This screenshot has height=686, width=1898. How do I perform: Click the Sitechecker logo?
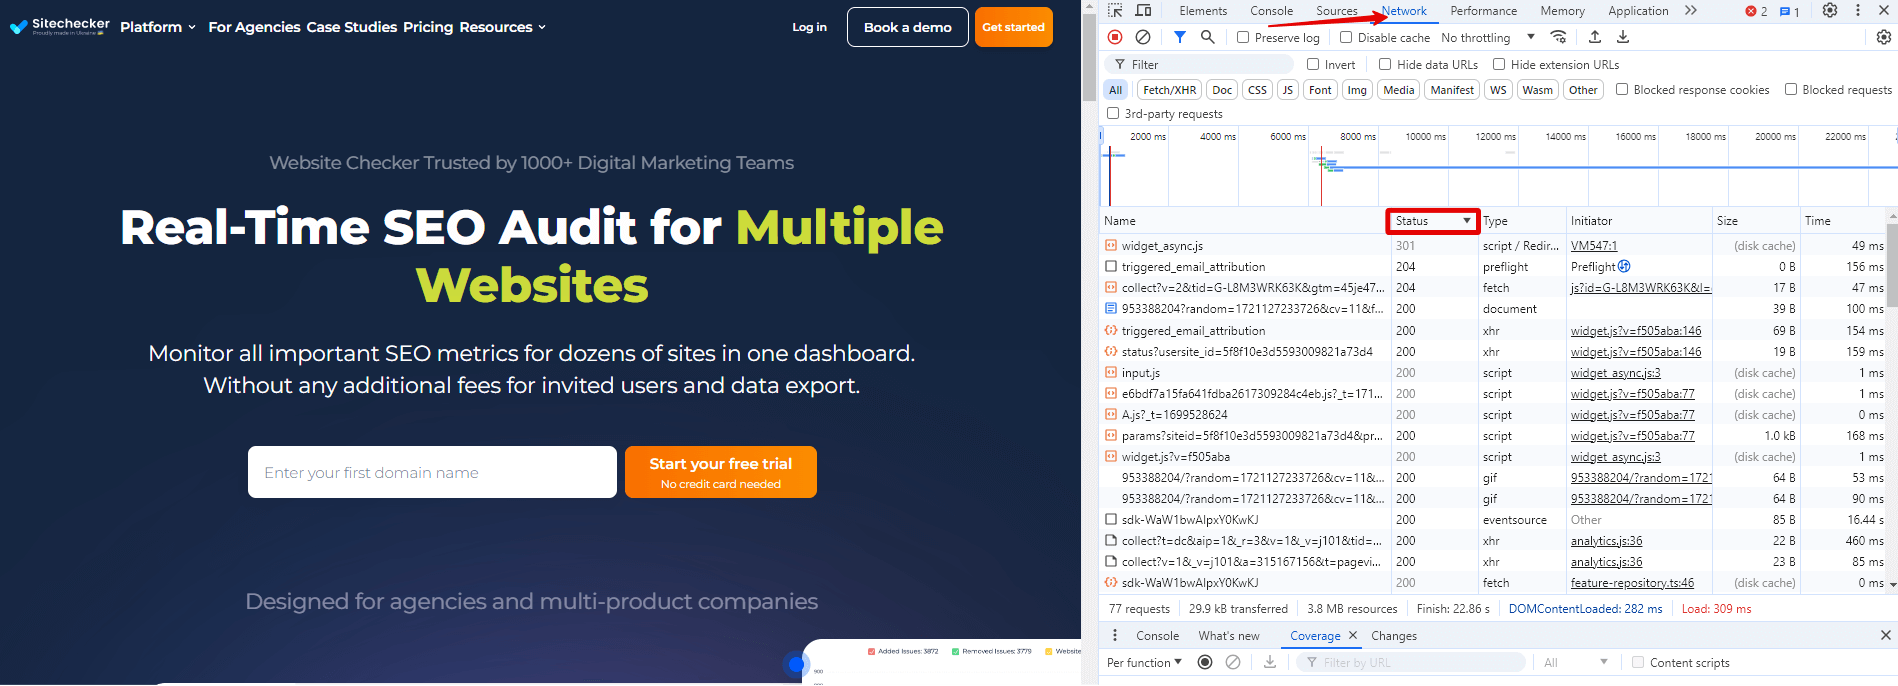pyautogui.click(x=60, y=26)
